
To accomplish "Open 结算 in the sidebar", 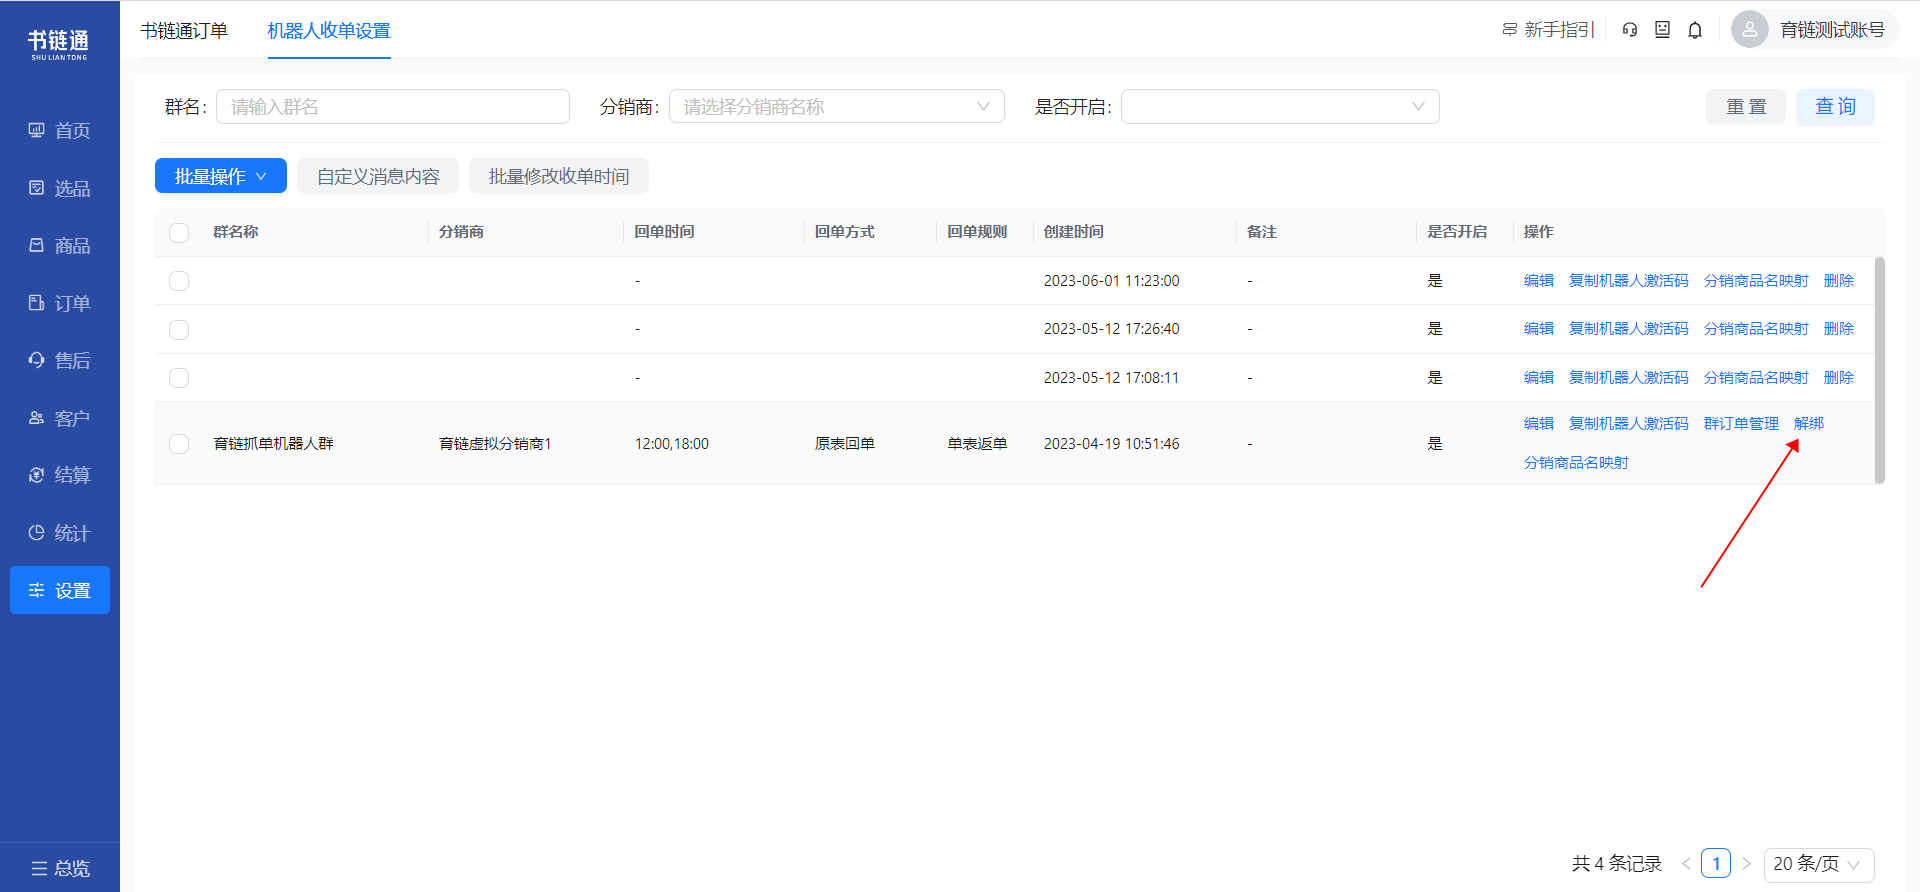I will (x=60, y=475).
